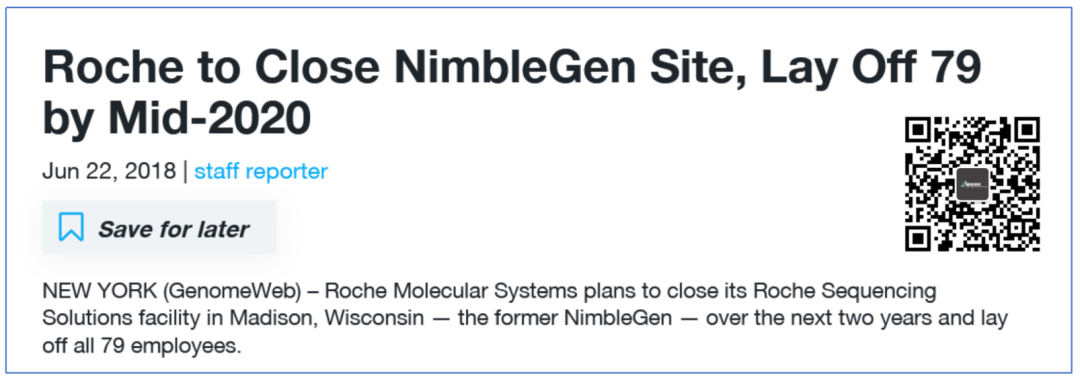Click the QR code's bottom-left finder square
The image size is (1080, 381).
click(x=921, y=236)
